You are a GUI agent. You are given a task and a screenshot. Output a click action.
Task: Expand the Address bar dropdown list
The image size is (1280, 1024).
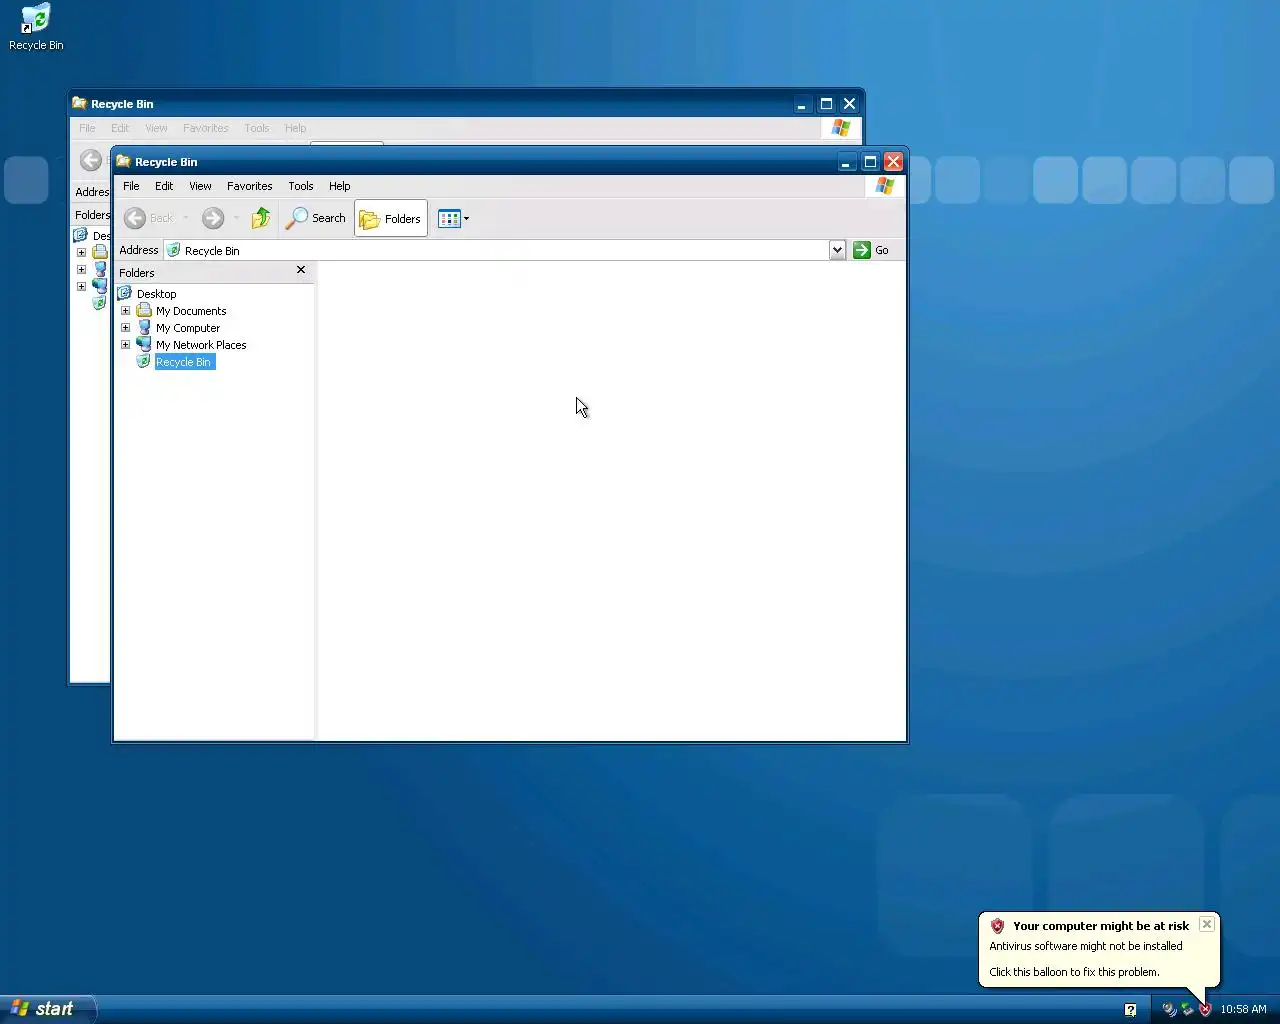(838, 250)
